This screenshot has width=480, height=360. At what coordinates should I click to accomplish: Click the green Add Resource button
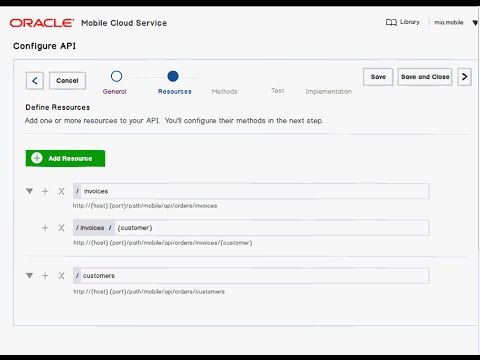[65, 158]
